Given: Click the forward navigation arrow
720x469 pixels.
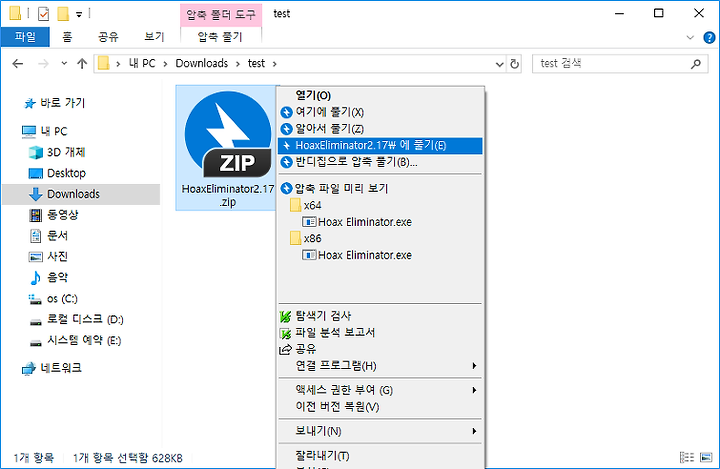Looking at the screenshot, I should click(43, 63).
